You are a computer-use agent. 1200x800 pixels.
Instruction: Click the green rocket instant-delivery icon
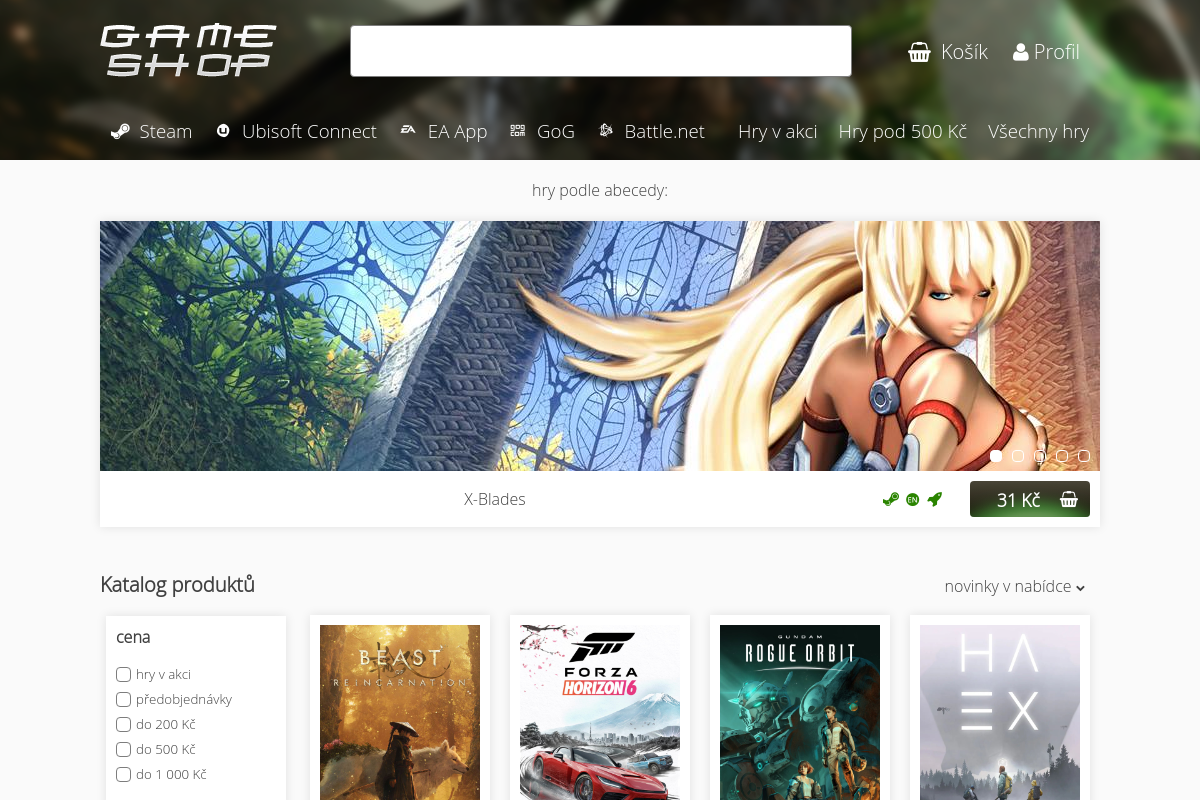935,499
